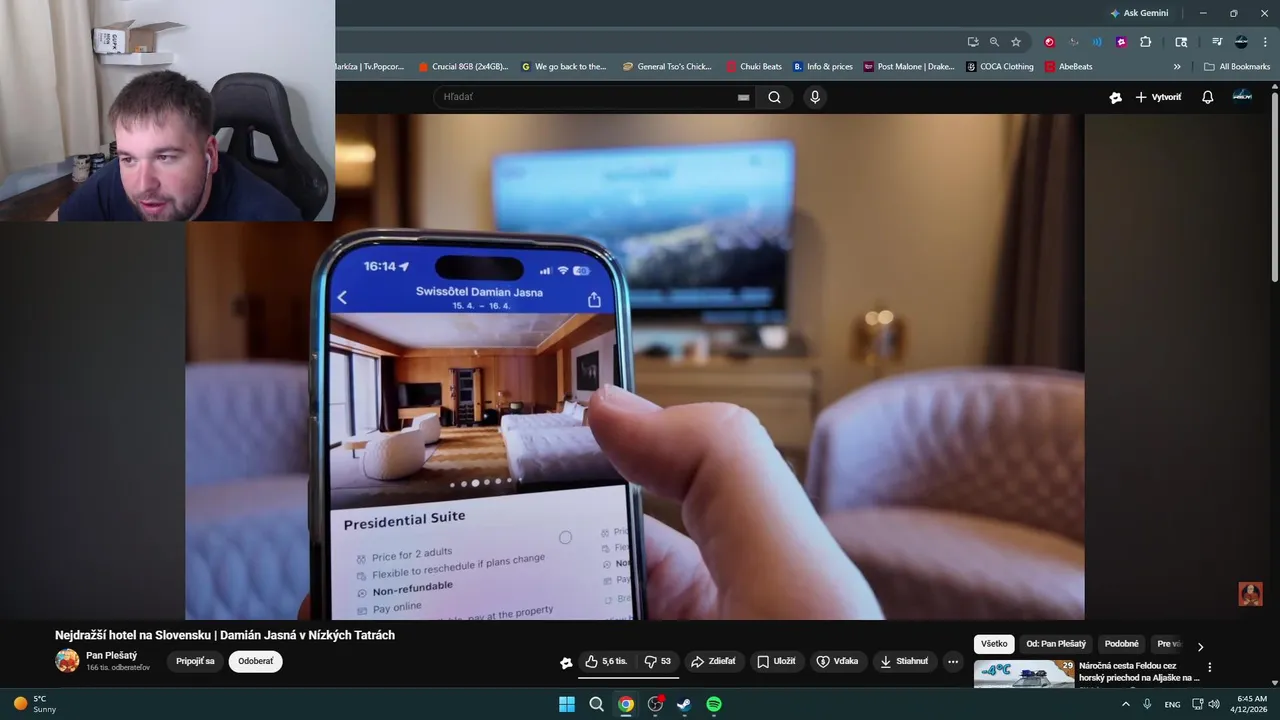
Task: Open Chuki Beats bookmark
Action: pos(754,67)
